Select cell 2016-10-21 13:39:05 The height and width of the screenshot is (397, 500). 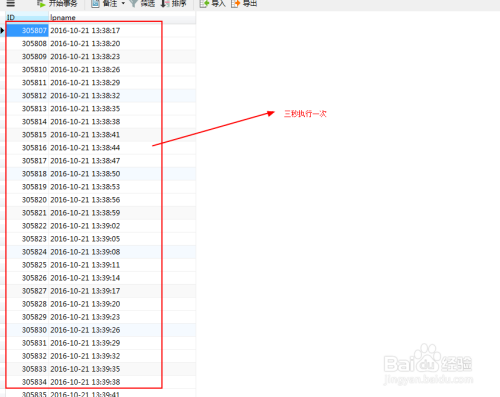tap(122, 238)
